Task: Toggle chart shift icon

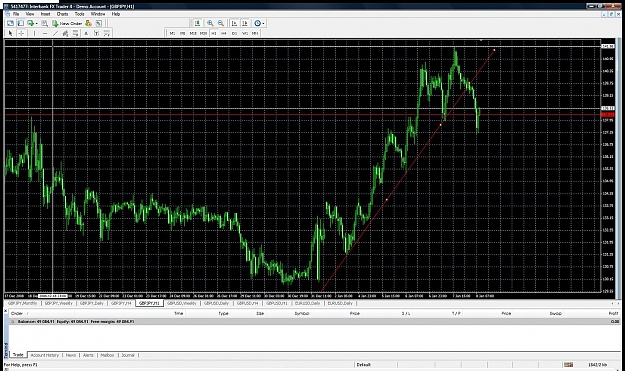Action: pyautogui.click(x=244, y=24)
